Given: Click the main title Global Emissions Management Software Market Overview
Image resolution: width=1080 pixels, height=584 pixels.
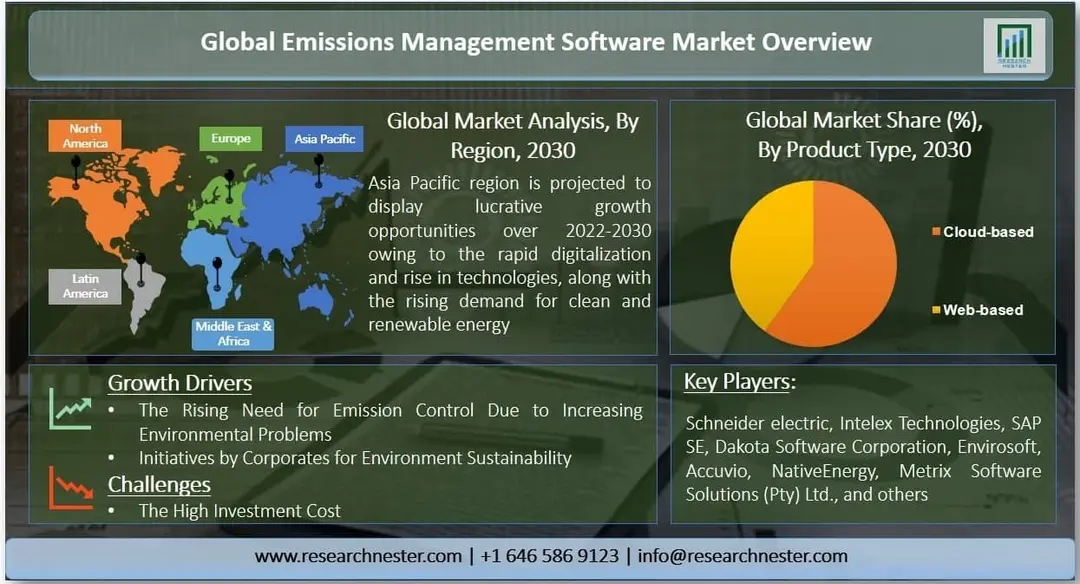Looking at the screenshot, I should pos(536,42).
